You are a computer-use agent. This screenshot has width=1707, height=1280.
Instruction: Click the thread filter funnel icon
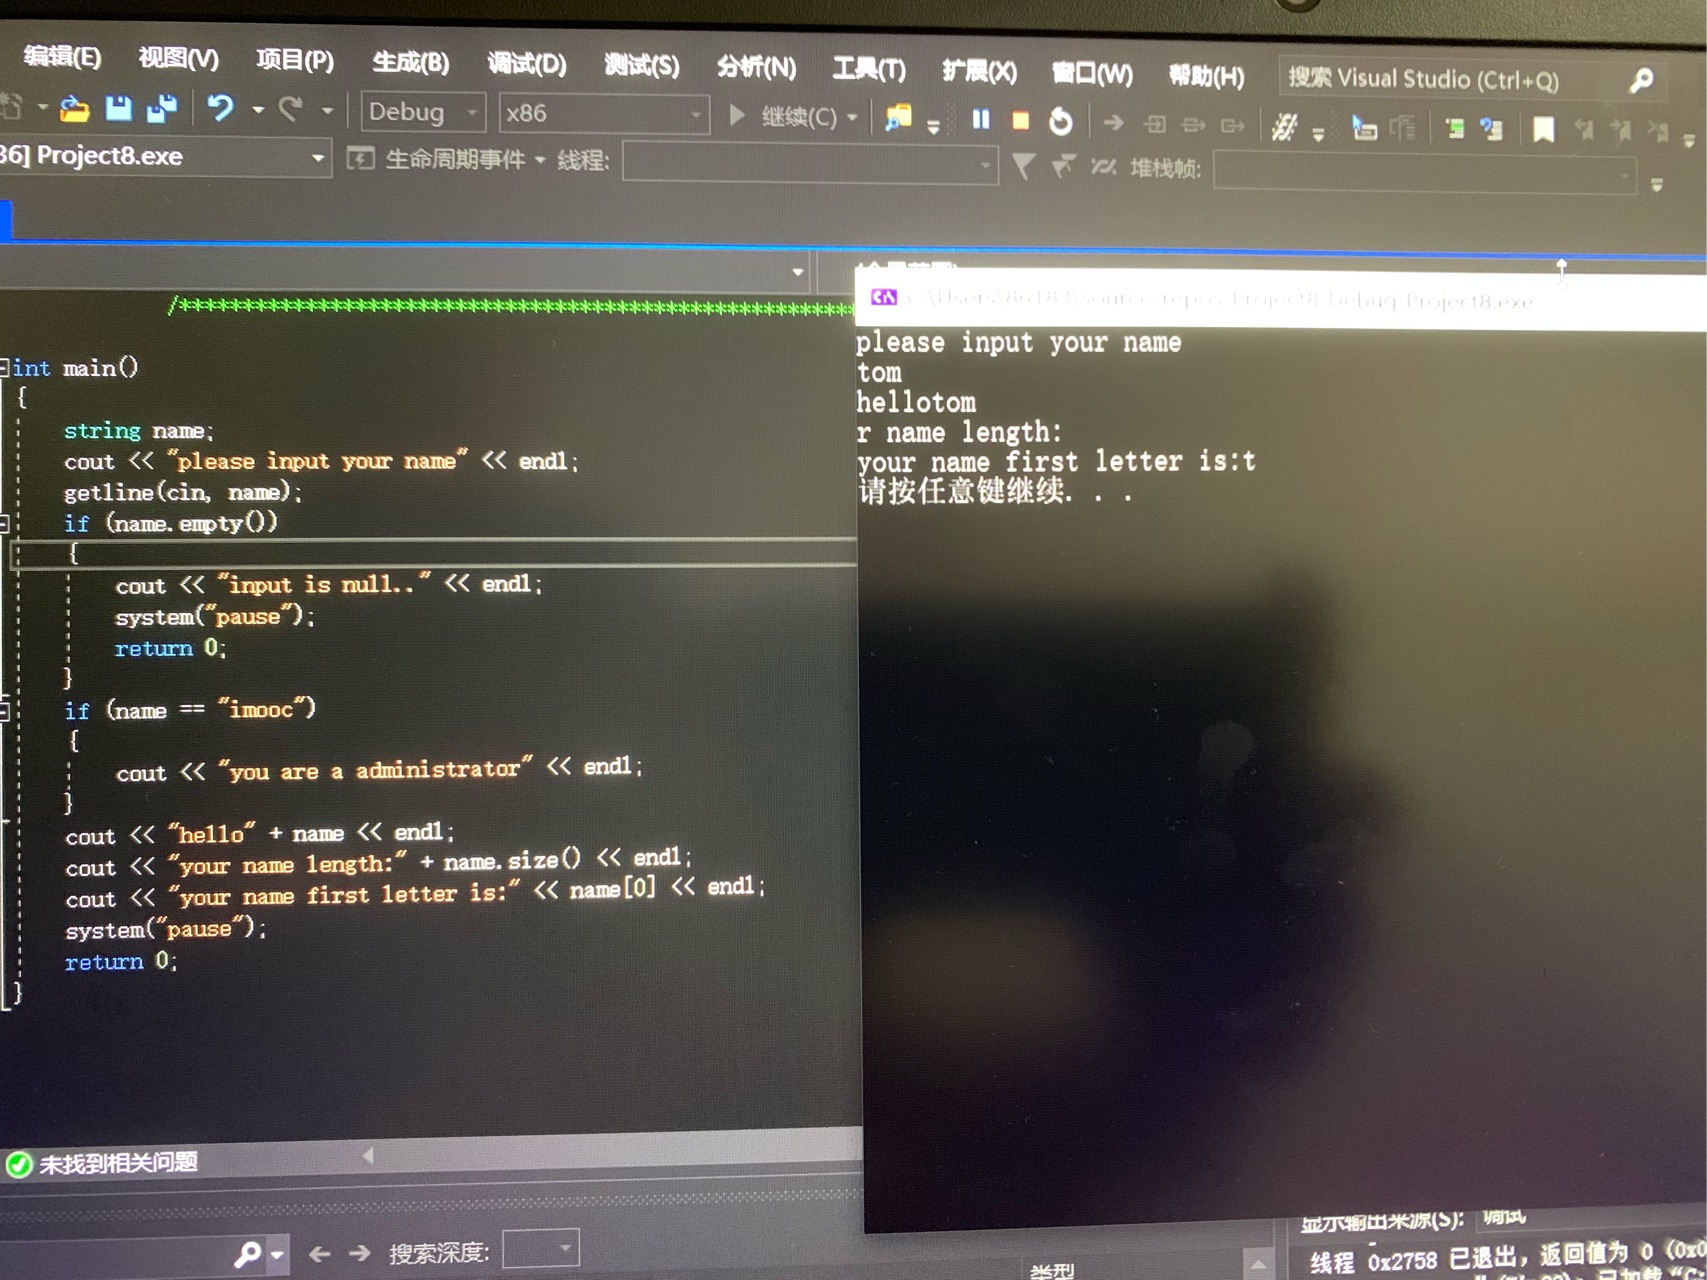point(1023,165)
